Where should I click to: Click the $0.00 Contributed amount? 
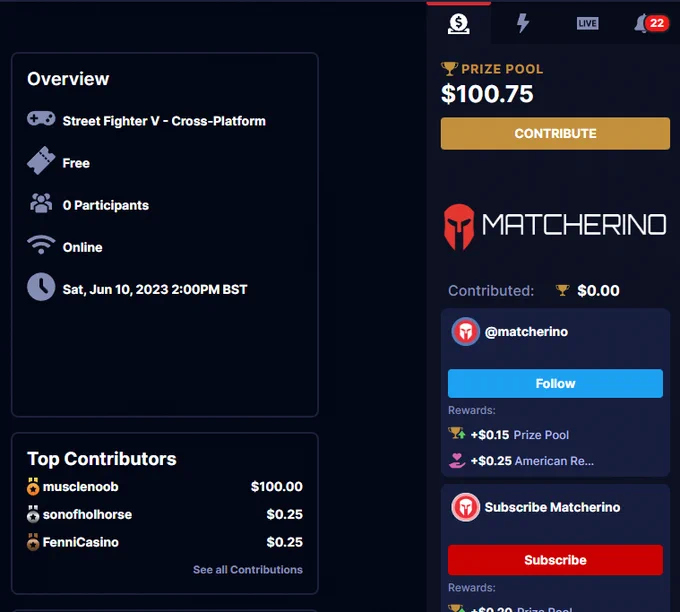point(598,291)
